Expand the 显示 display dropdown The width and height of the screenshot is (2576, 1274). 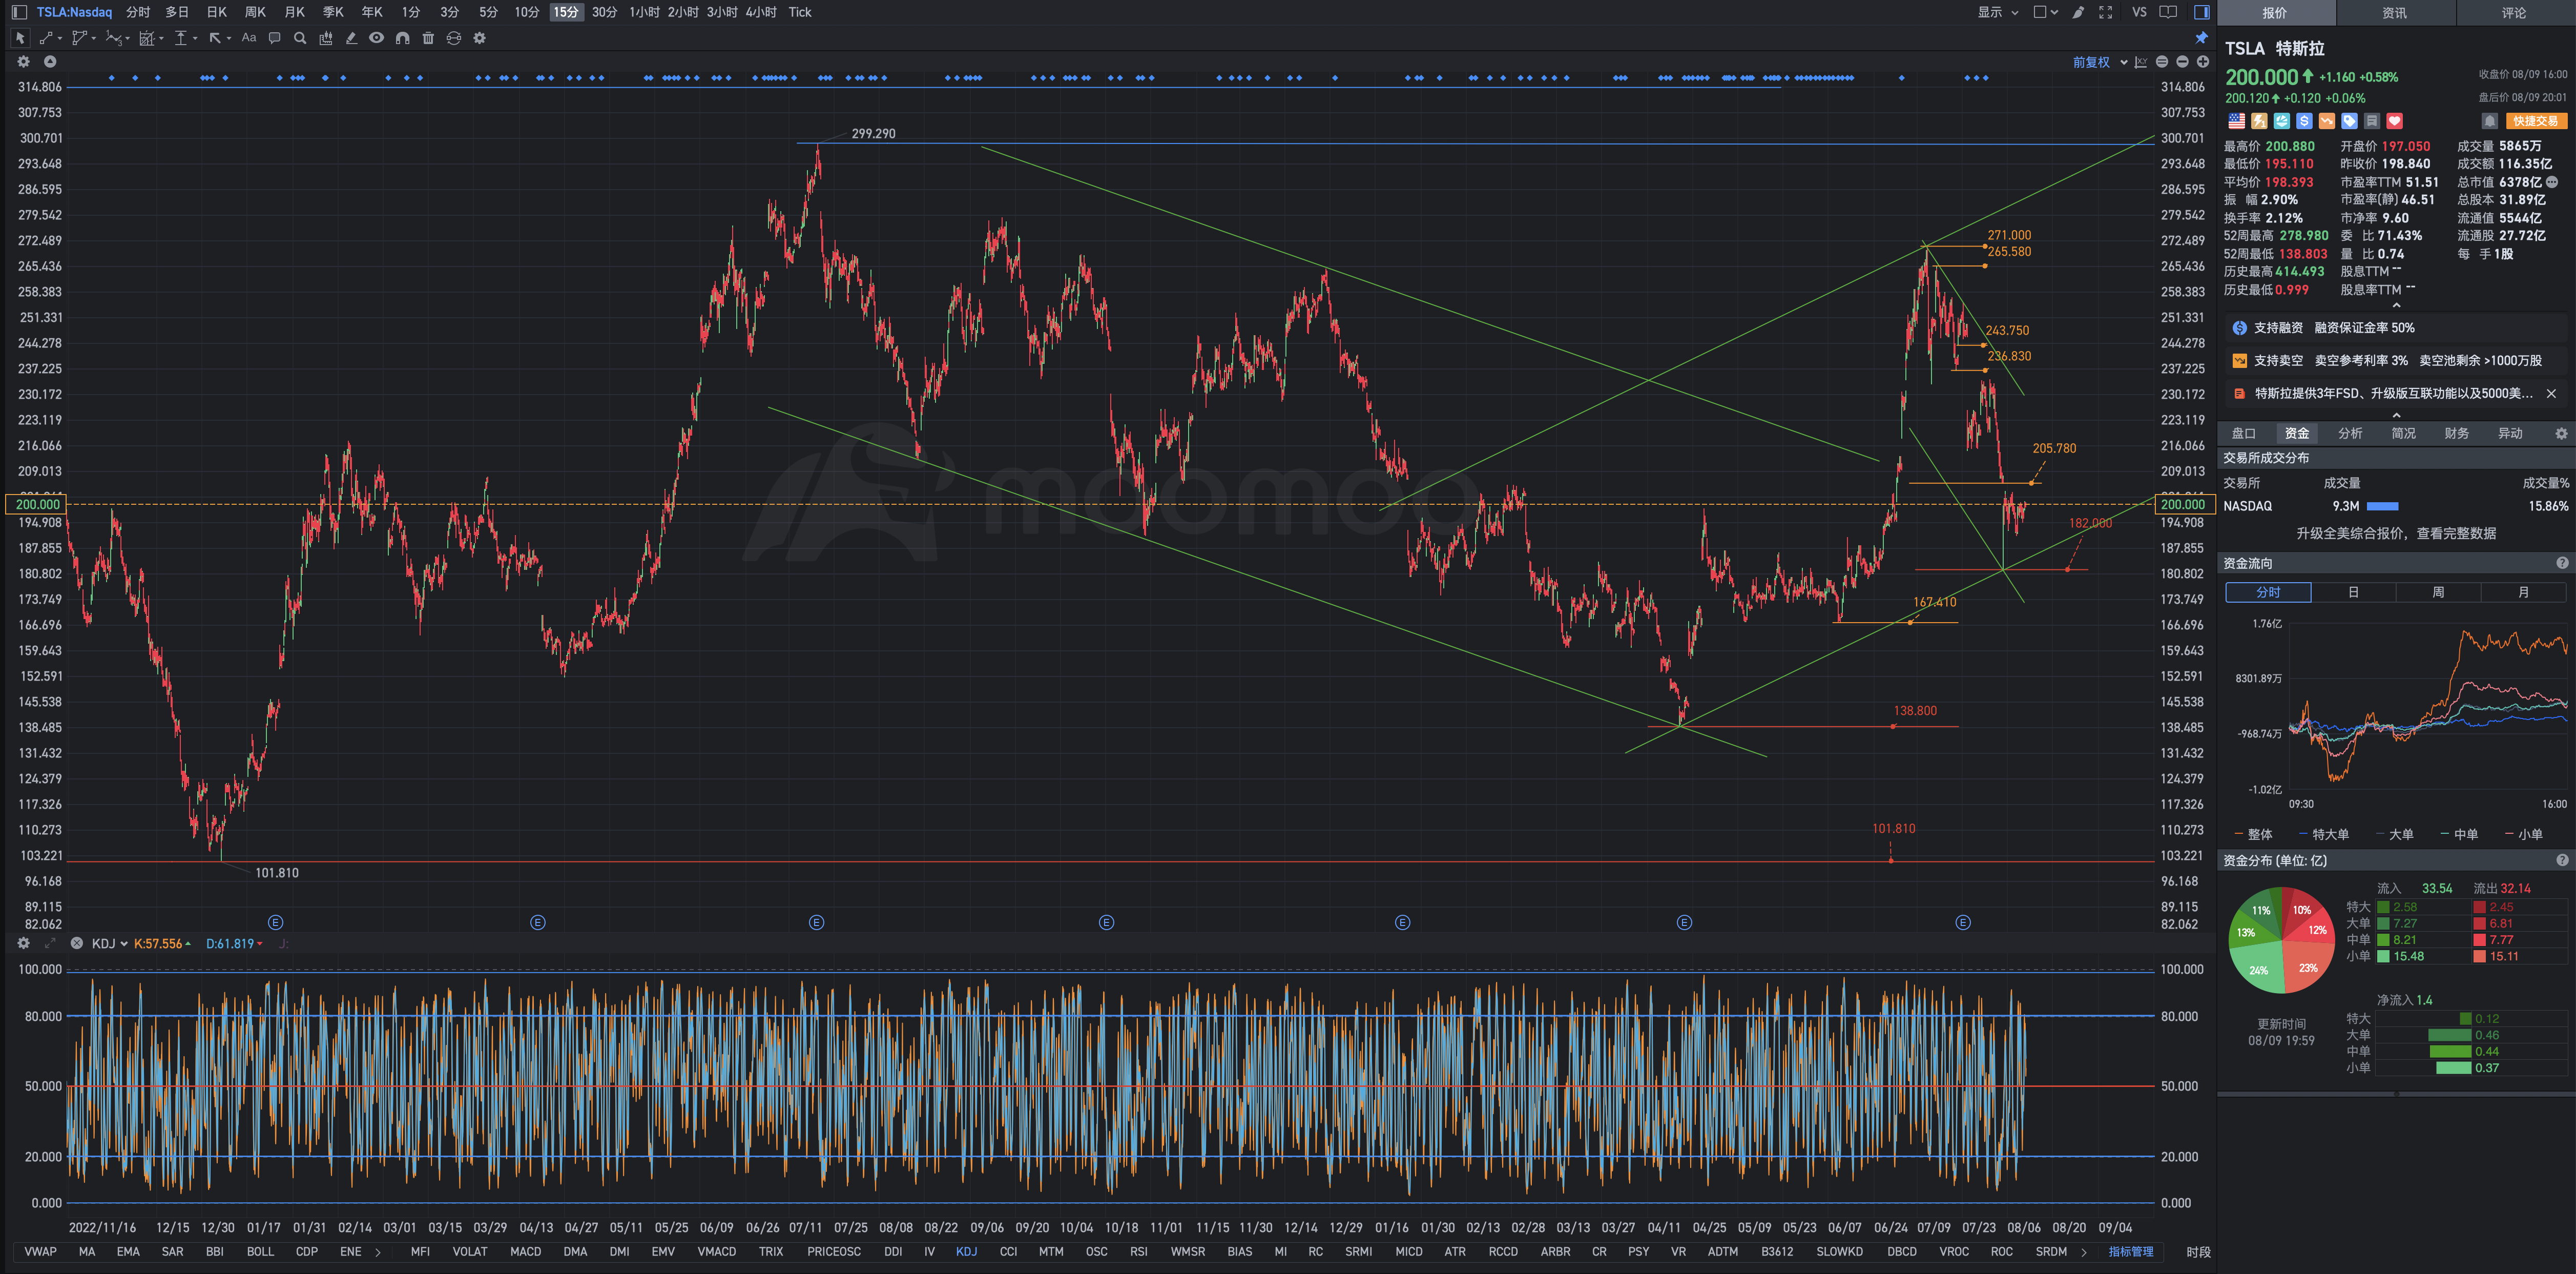tap(1997, 12)
